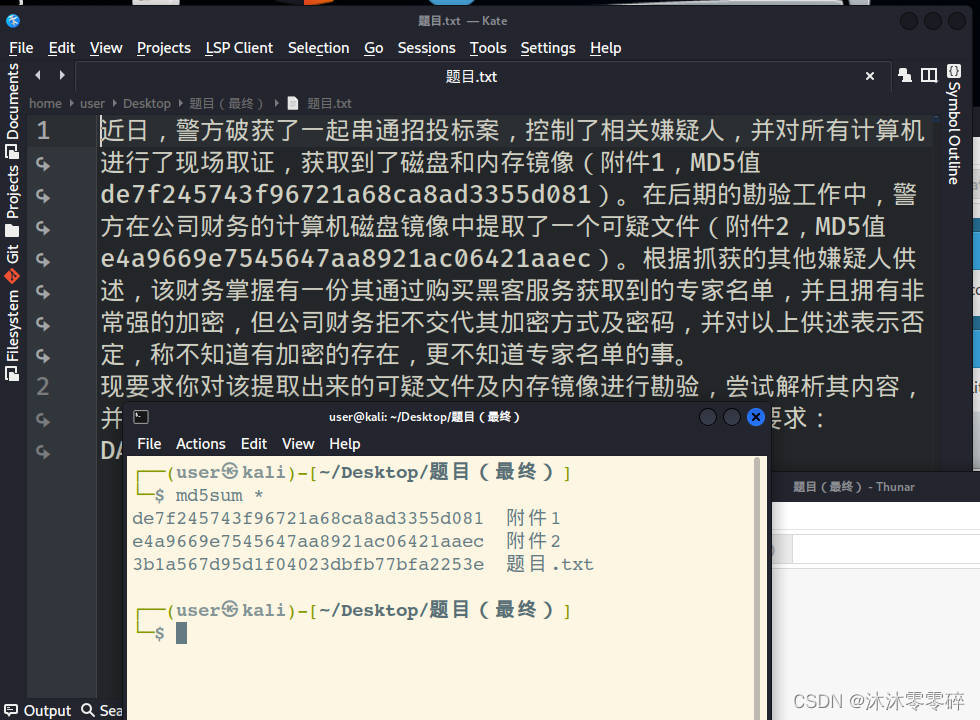This screenshot has width=980, height=720.
Task: Open the LSP Client menu
Action: [239, 48]
